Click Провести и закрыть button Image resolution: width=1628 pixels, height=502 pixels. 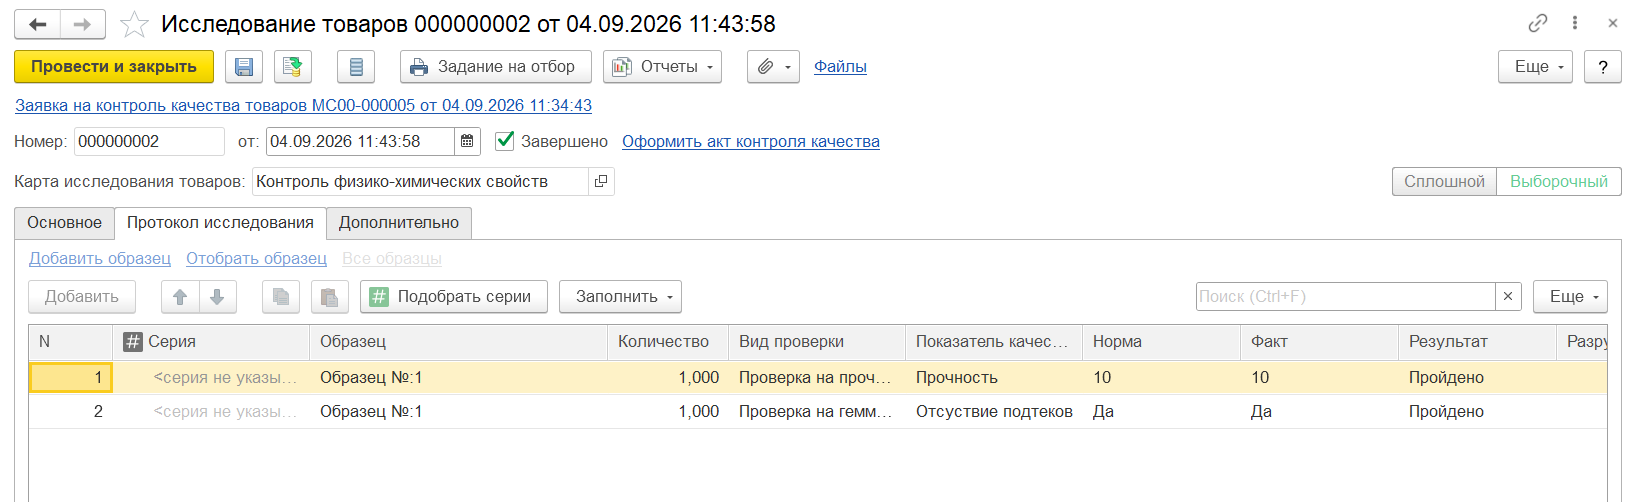pyautogui.click(x=114, y=67)
